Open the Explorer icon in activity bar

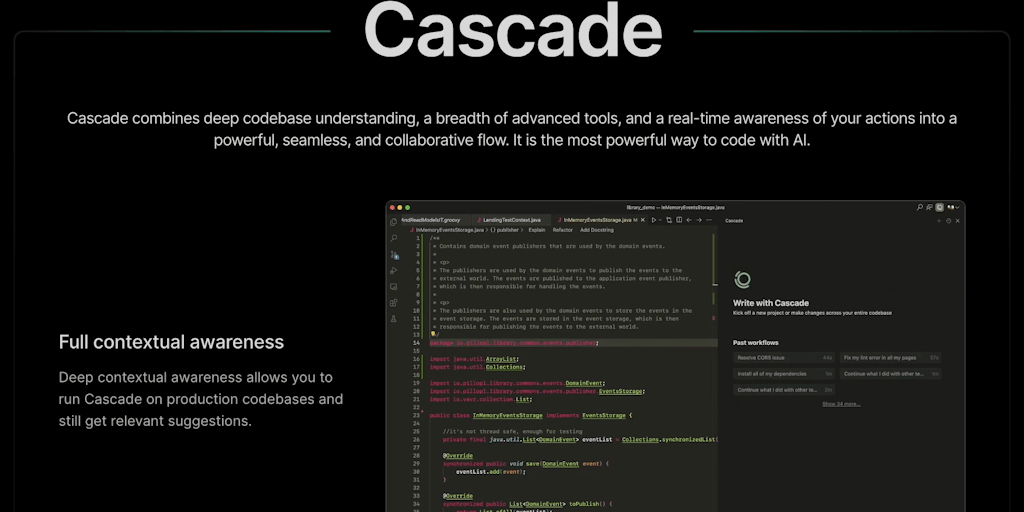(x=394, y=222)
